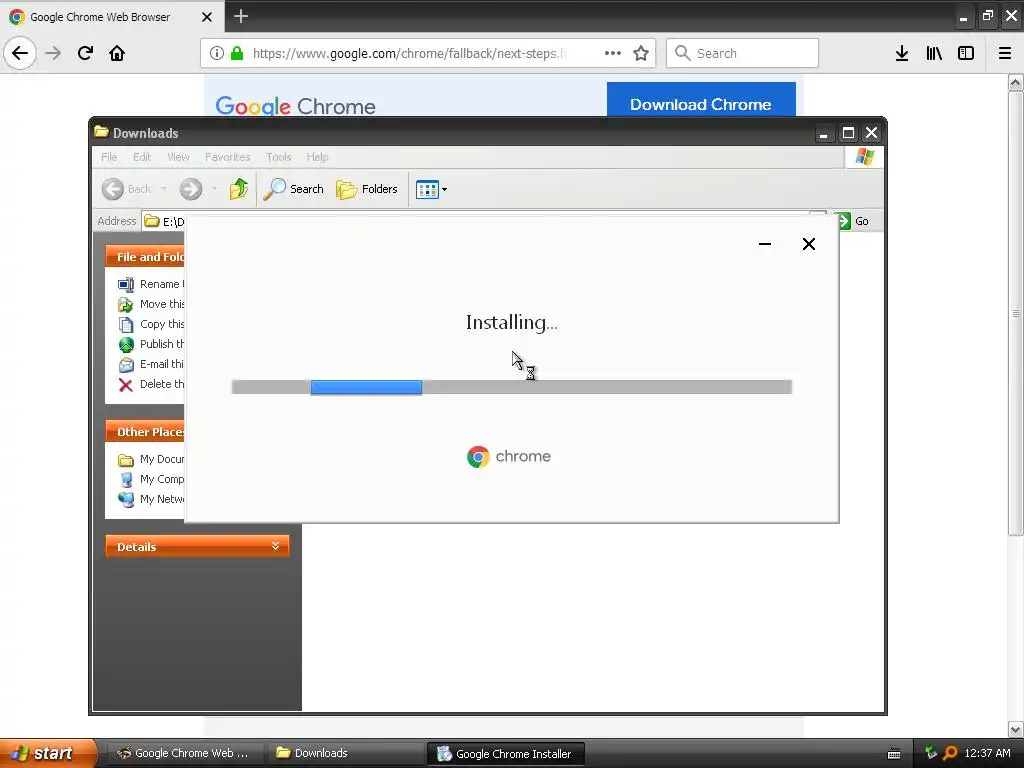Close the Chrome installer dialog
Screen dimensions: 1024x768
pos(808,244)
